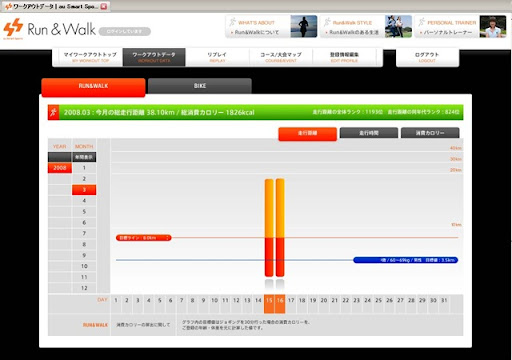The image size is (512, 360).
Task: Open COURSE&EVENT map menu
Action: 281,57
